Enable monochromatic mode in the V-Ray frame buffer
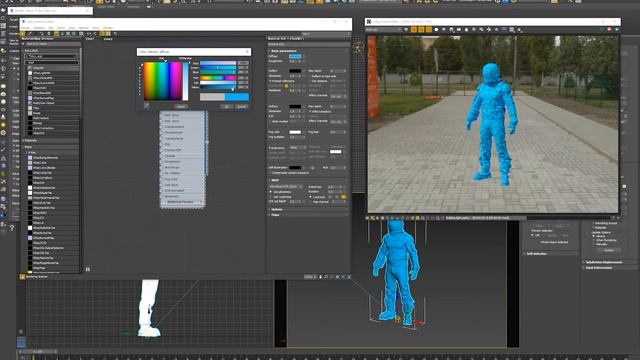Viewport: 640px width, 360px height. (444, 29)
